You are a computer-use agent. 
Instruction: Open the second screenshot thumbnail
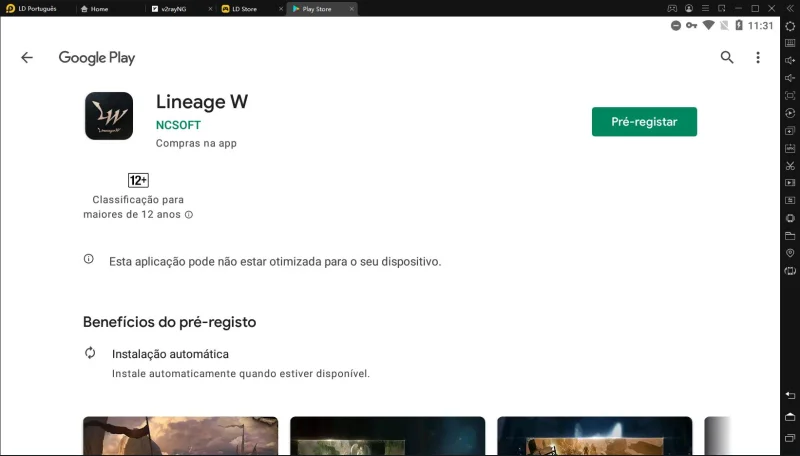click(x=388, y=436)
